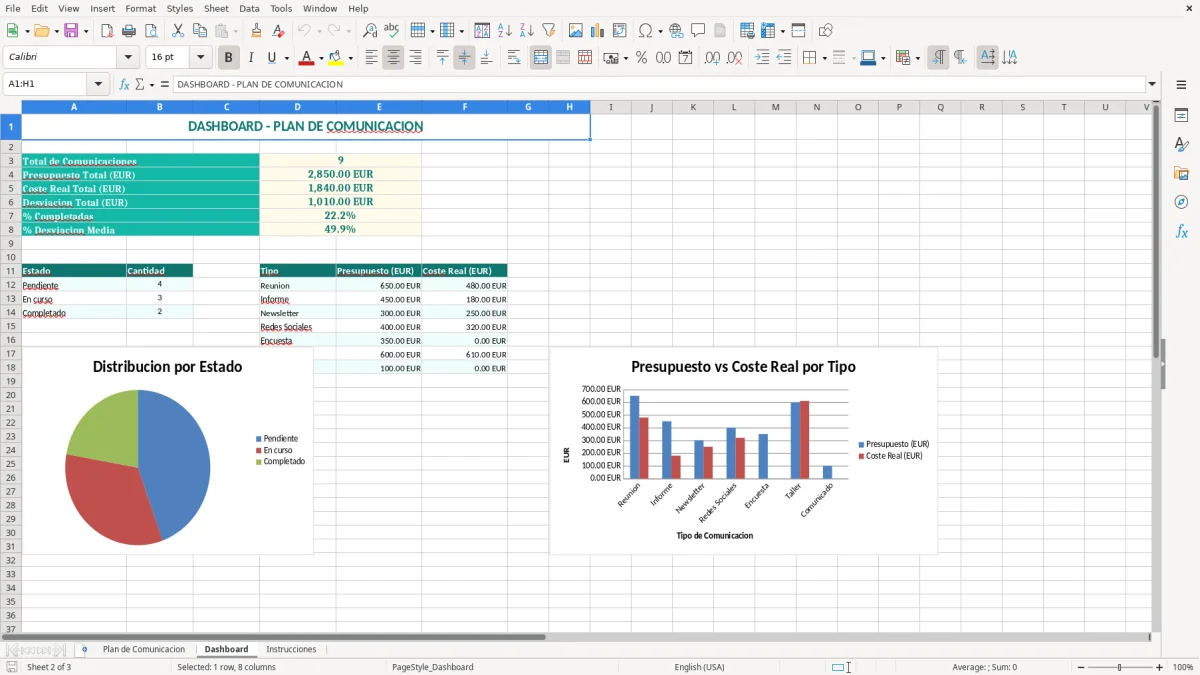Insert a comment
Viewport: 1200px width, 675px height.
coord(698,31)
